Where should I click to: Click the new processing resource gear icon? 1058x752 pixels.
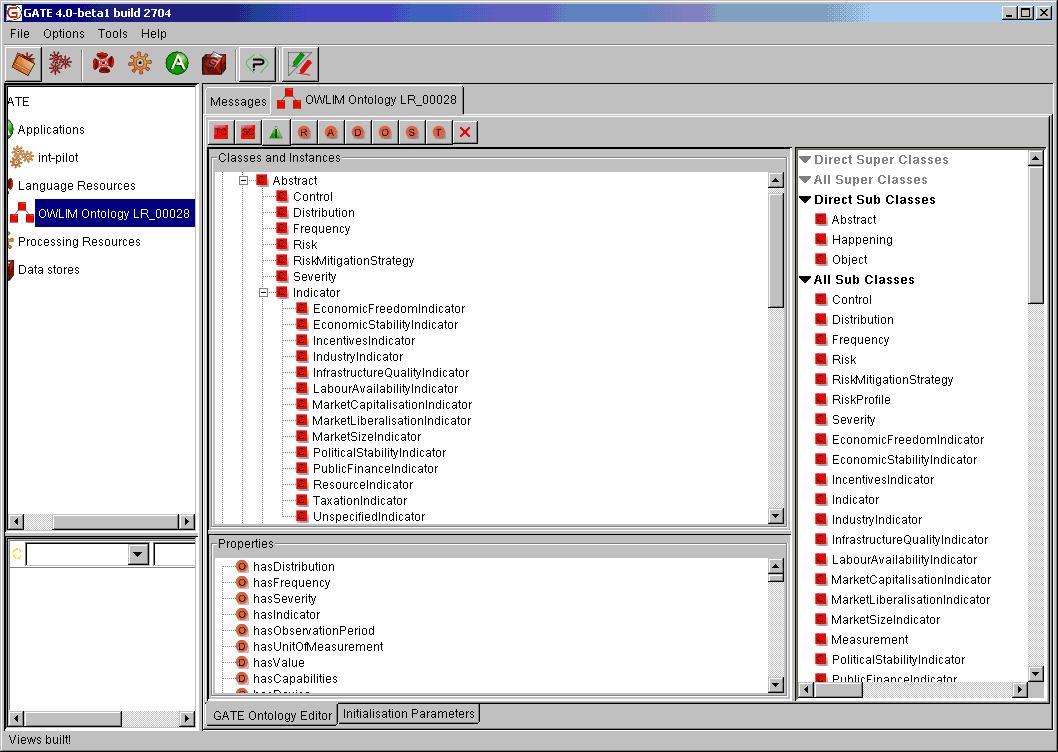pyautogui.click(x=140, y=64)
